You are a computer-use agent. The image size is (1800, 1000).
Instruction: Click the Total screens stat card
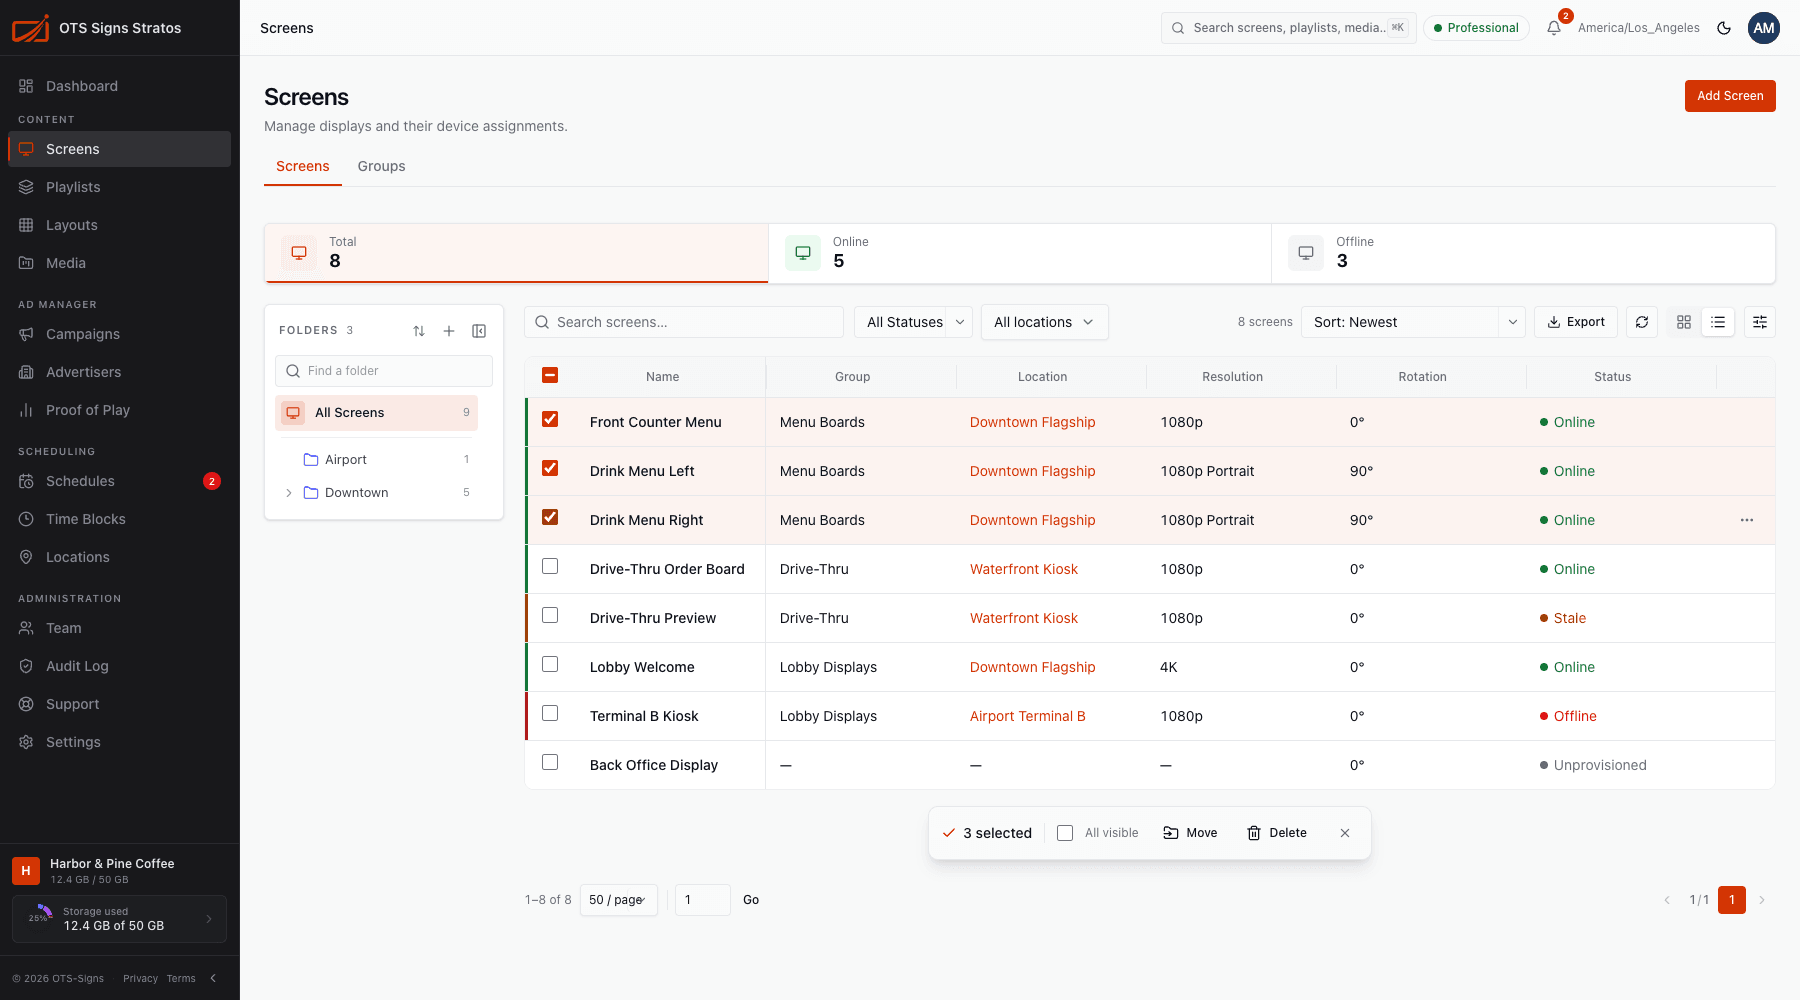pyautogui.click(x=516, y=253)
